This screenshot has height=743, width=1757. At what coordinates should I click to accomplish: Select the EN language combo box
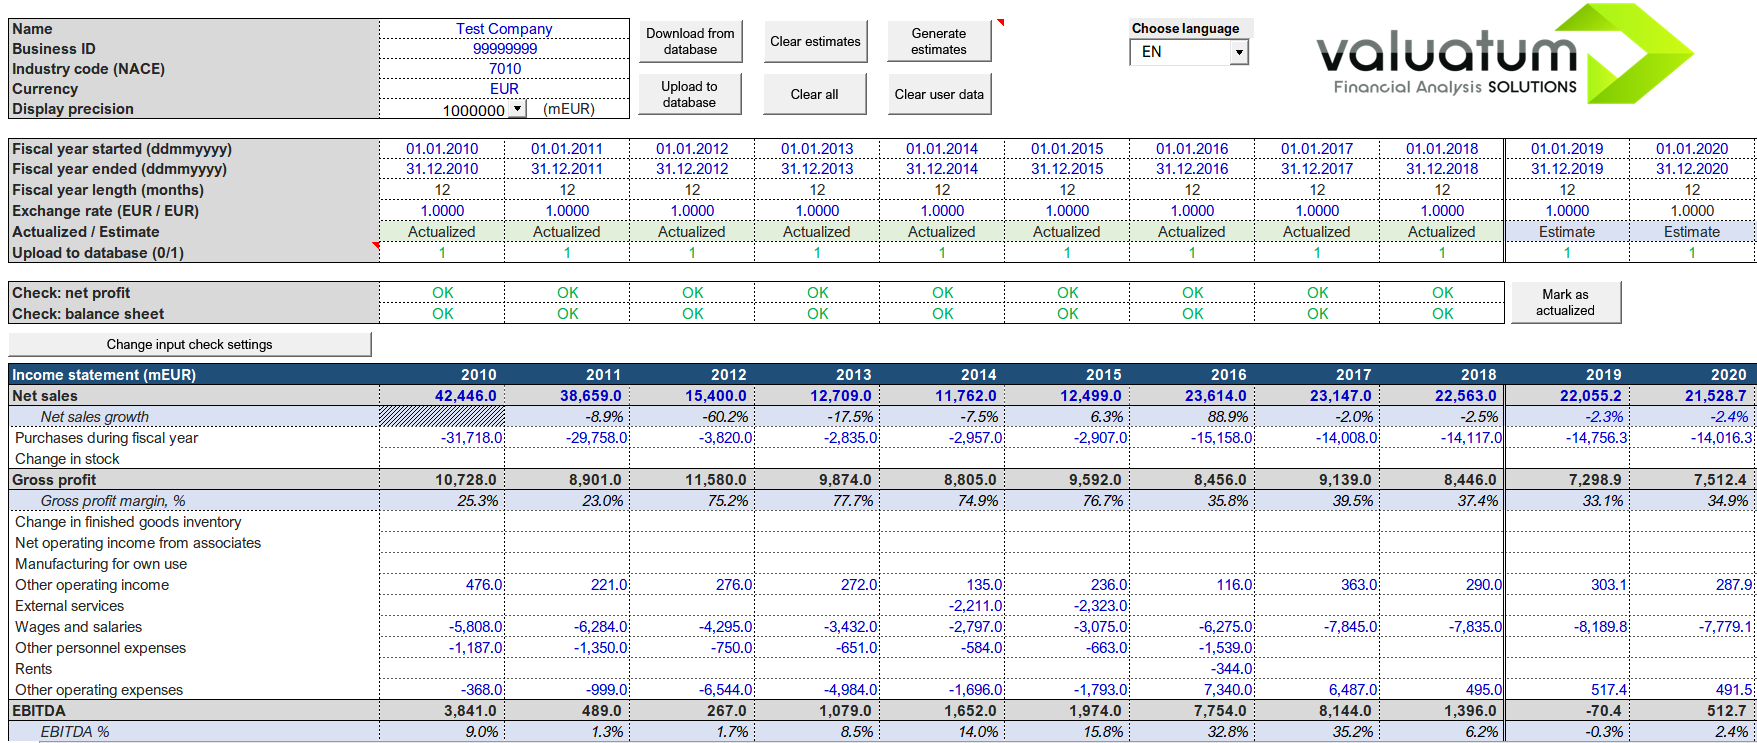click(x=1189, y=52)
